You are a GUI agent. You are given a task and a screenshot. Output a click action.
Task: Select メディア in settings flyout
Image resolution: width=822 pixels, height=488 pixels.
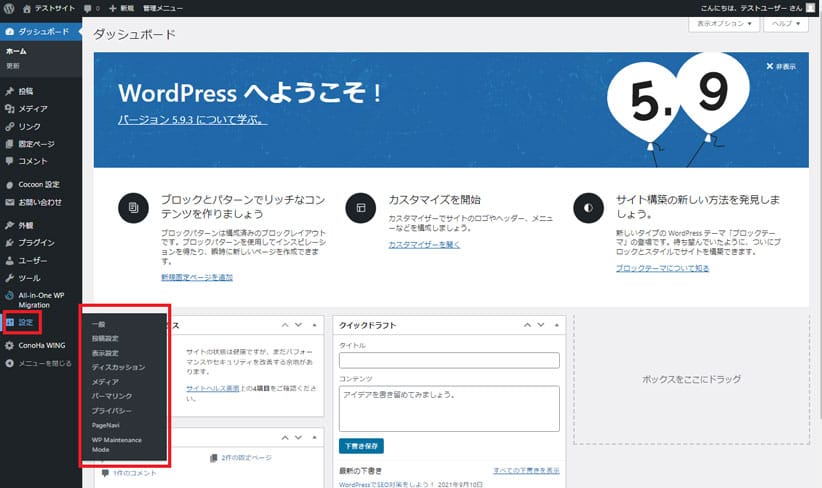[105, 382]
